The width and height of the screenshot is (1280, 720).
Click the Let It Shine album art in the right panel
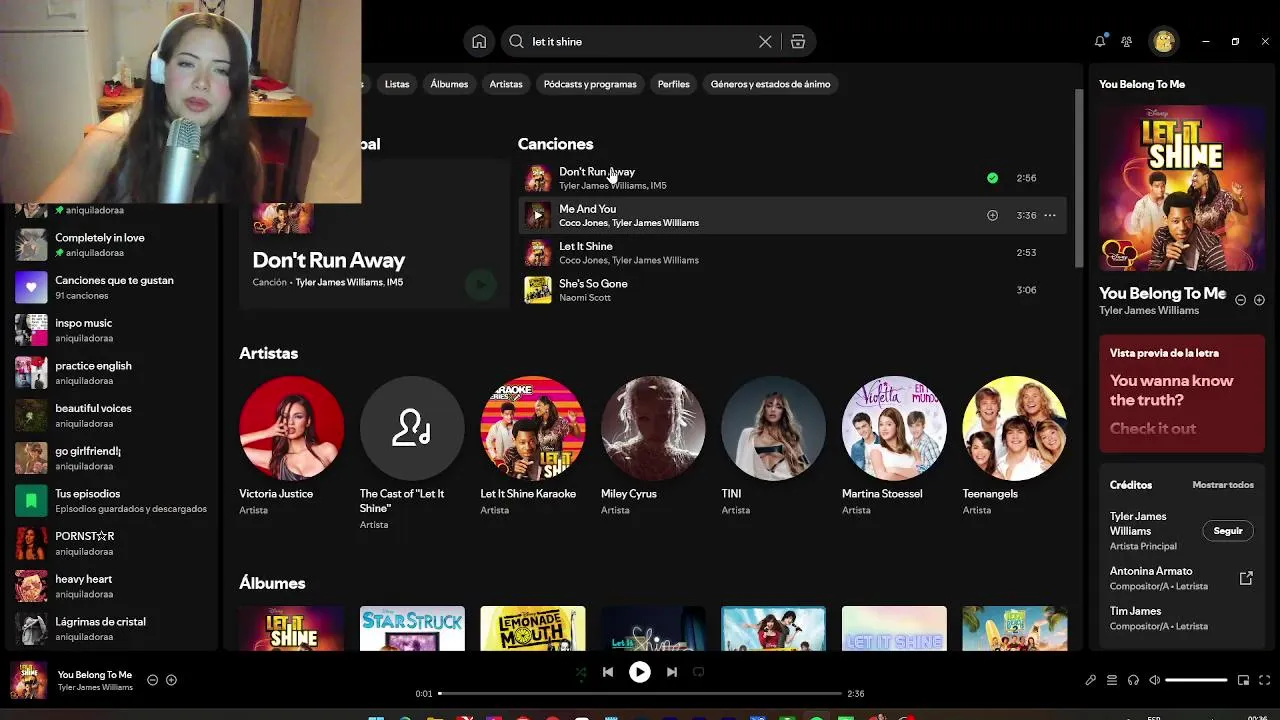tap(1182, 188)
